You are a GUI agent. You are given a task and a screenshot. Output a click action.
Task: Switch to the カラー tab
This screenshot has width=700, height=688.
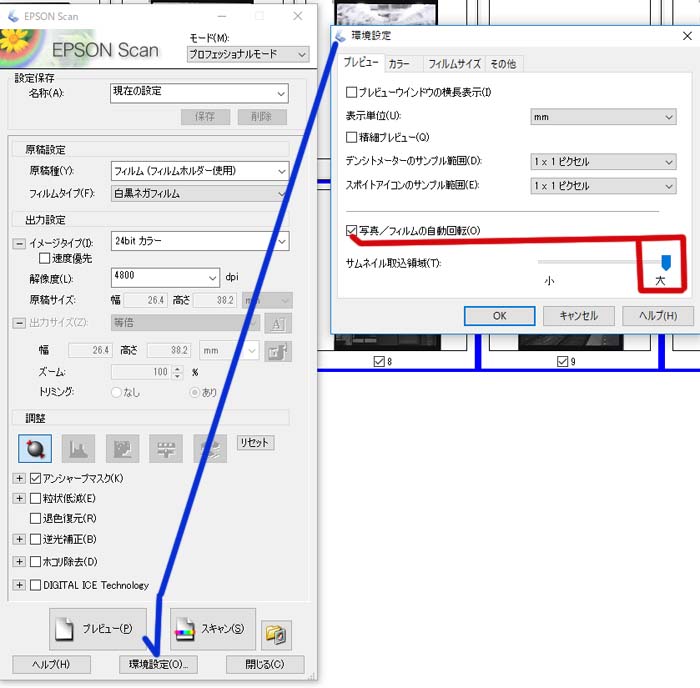coord(399,64)
